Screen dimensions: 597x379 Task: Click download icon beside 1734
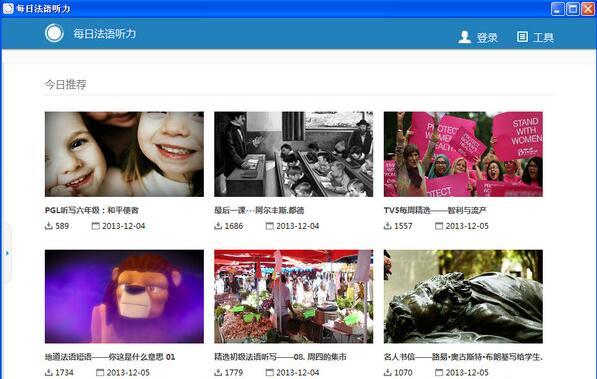49,372
